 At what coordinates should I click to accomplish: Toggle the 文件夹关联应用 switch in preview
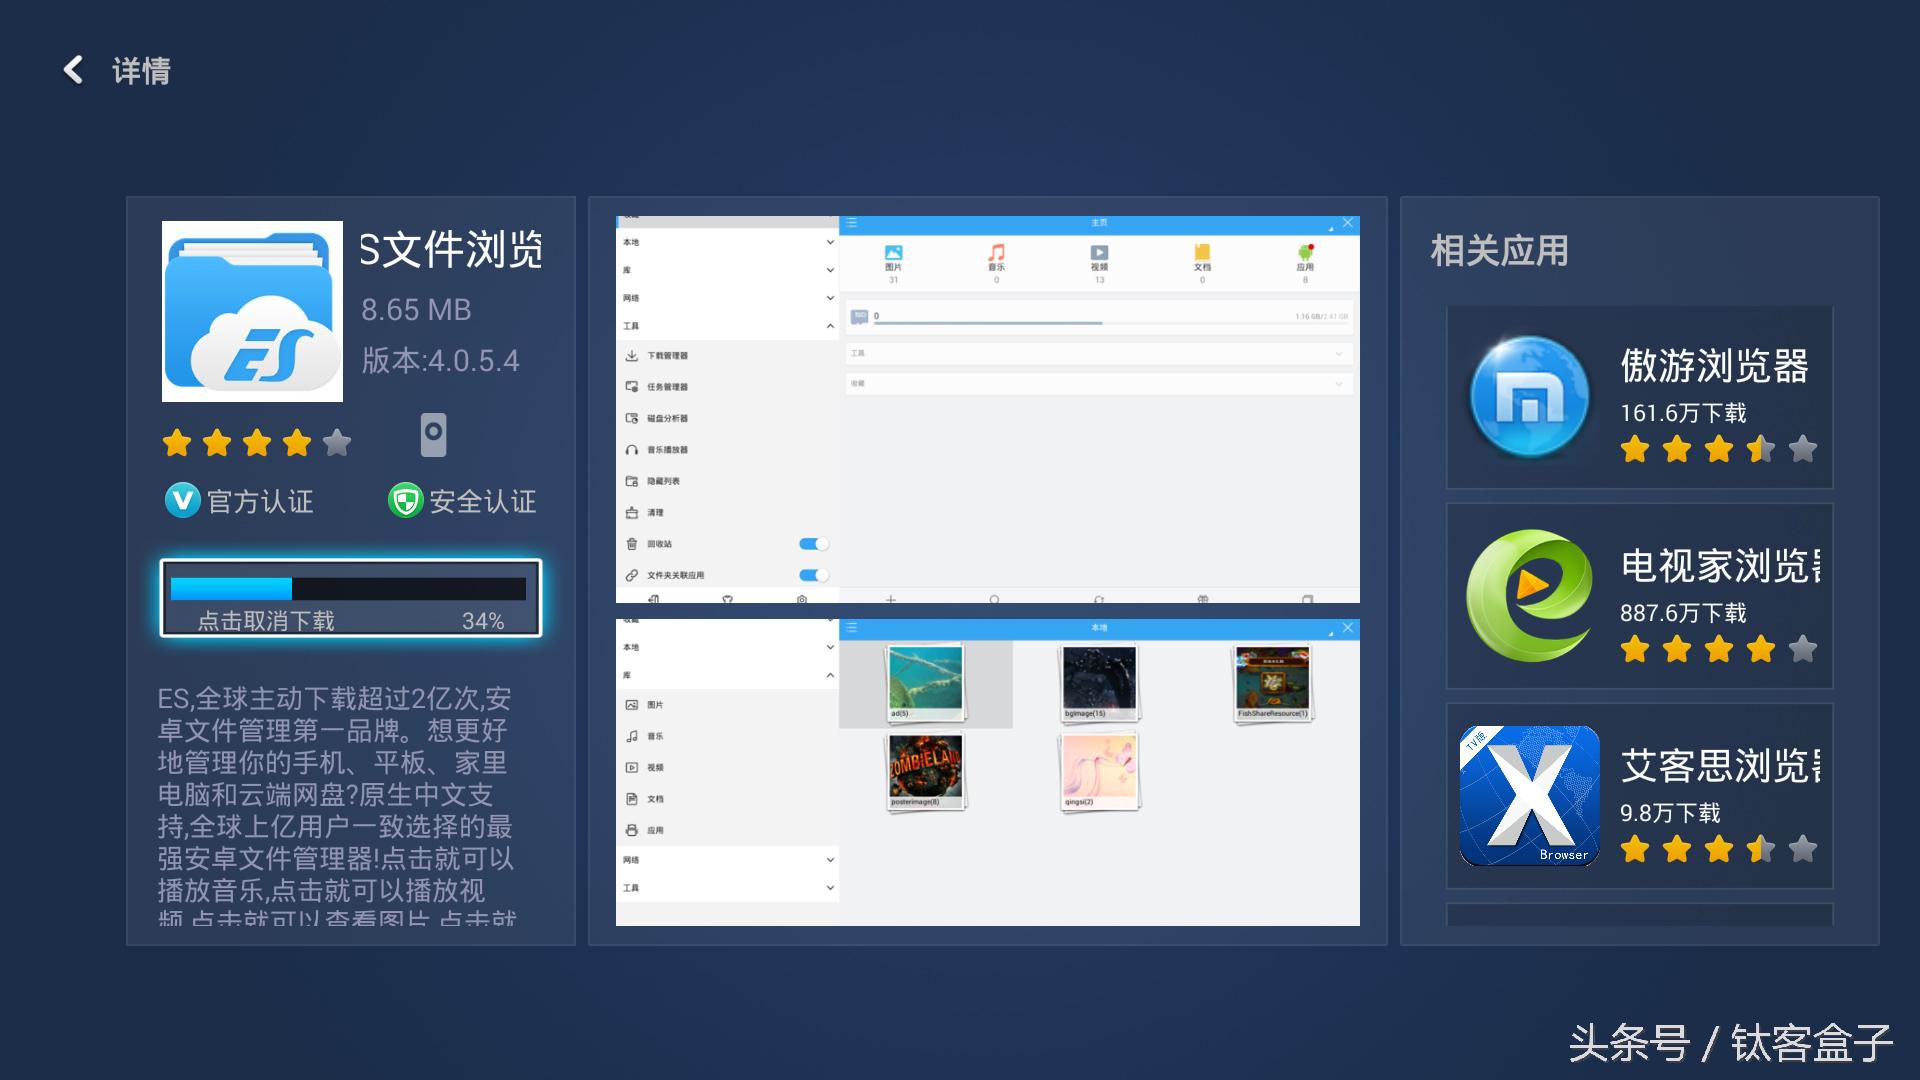pos(813,575)
